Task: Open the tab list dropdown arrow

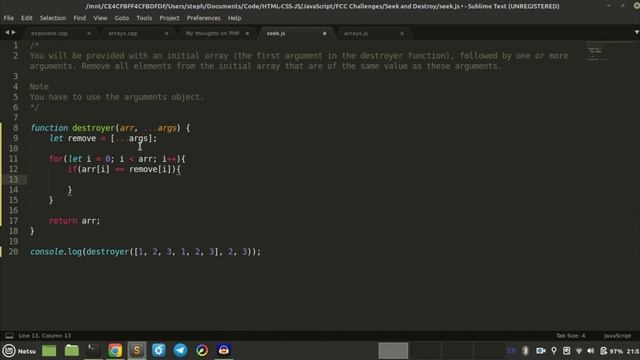Action: pyautogui.click(x=636, y=32)
